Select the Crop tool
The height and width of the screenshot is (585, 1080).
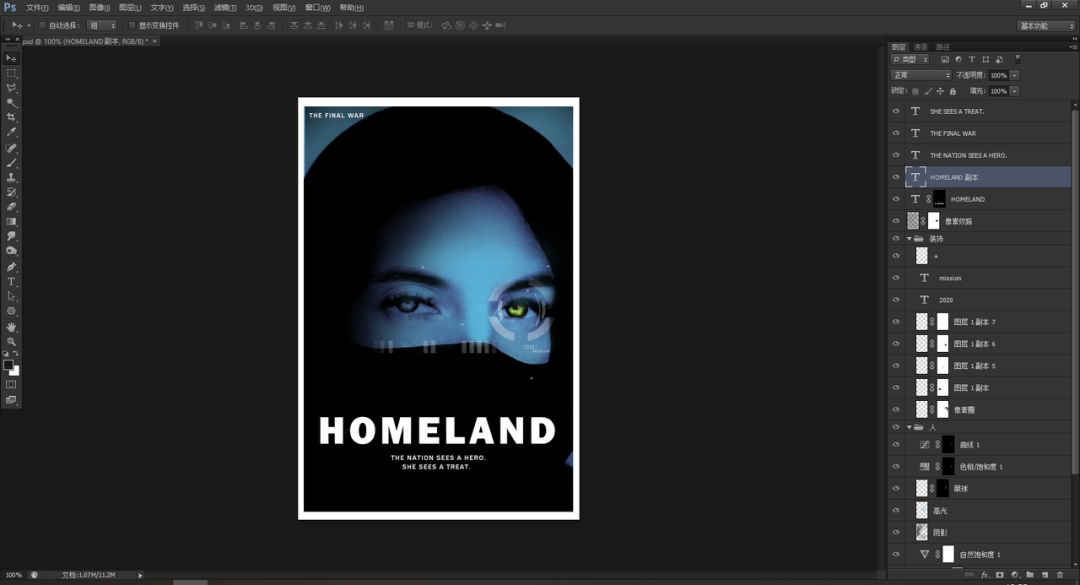(11, 117)
